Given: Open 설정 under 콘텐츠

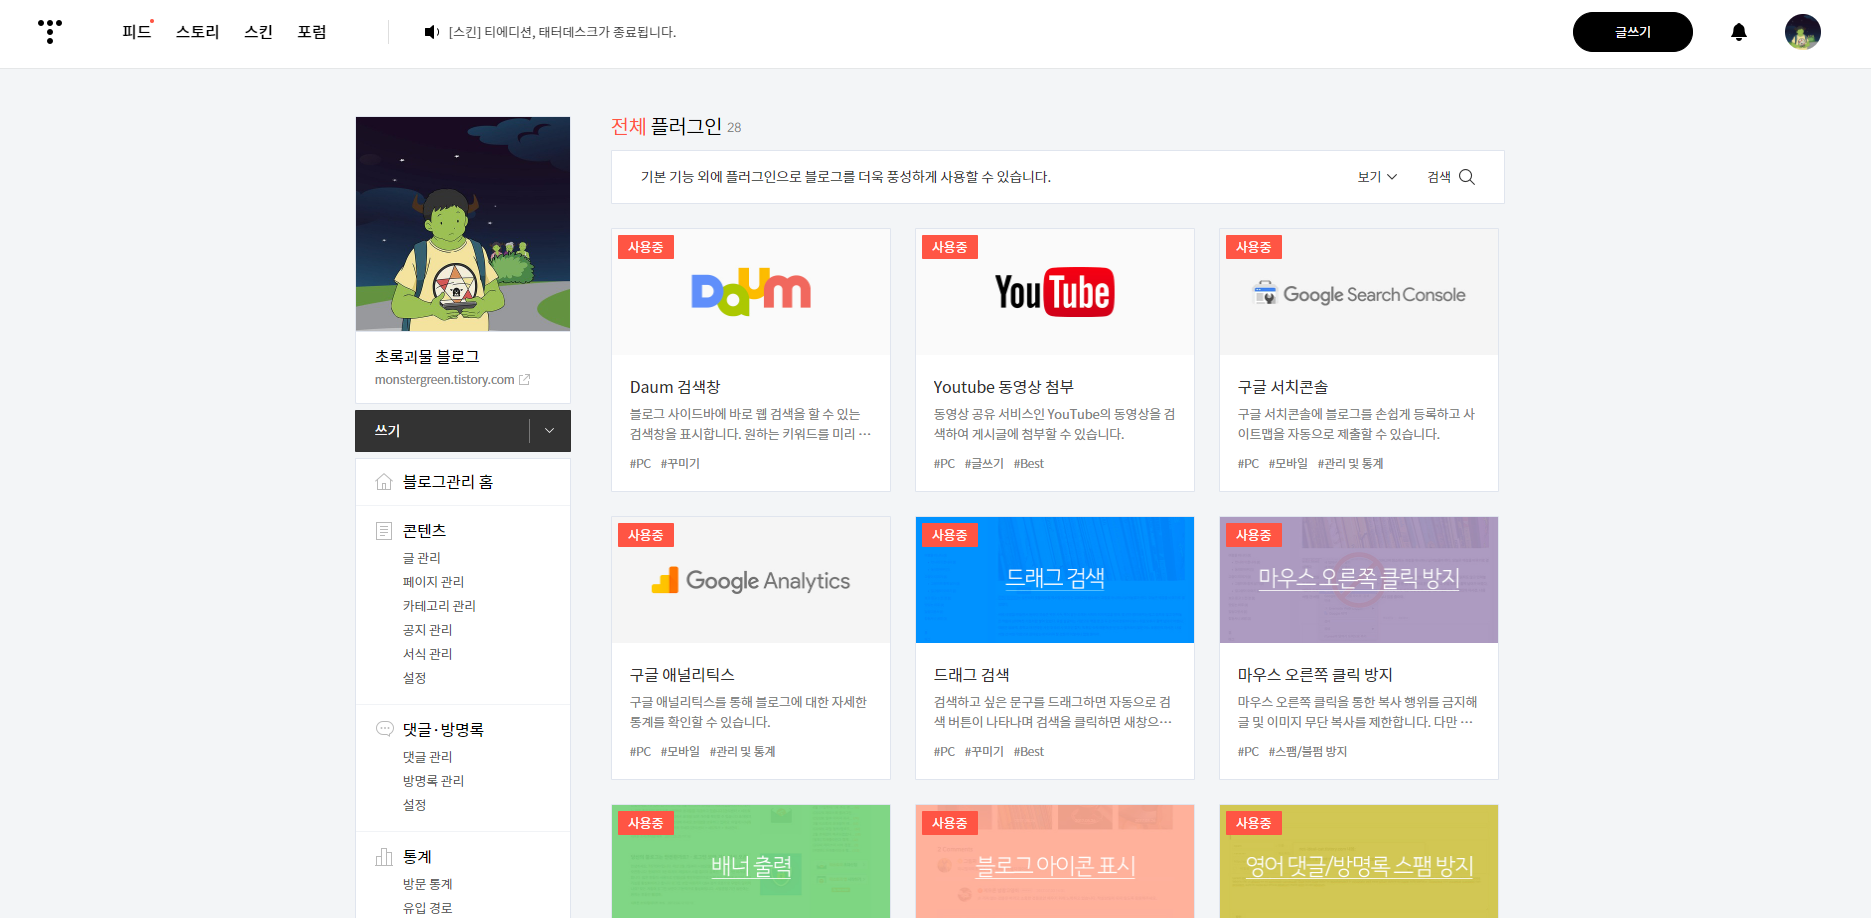Looking at the screenshot, I should [415, 678].
